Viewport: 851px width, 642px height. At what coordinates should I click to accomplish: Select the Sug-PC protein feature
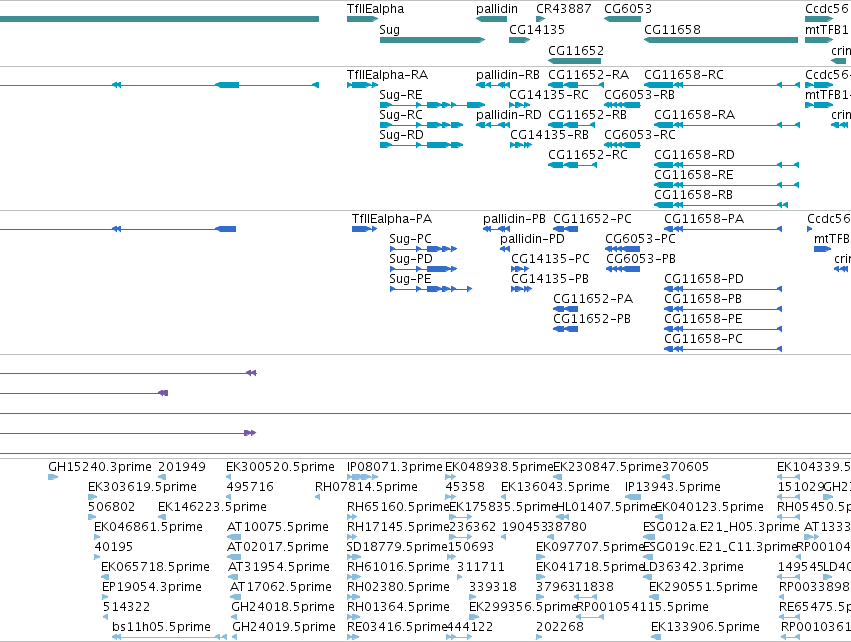(423, 249)
